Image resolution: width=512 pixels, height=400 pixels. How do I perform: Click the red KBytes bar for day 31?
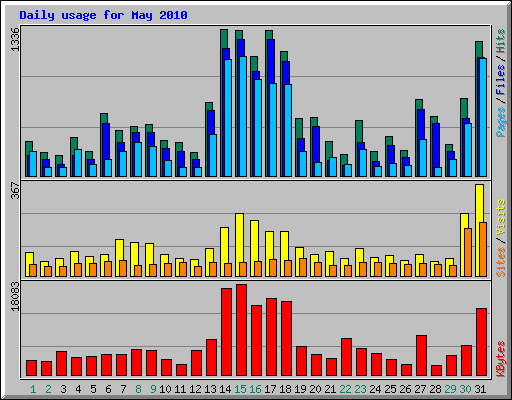pos(482,342)
